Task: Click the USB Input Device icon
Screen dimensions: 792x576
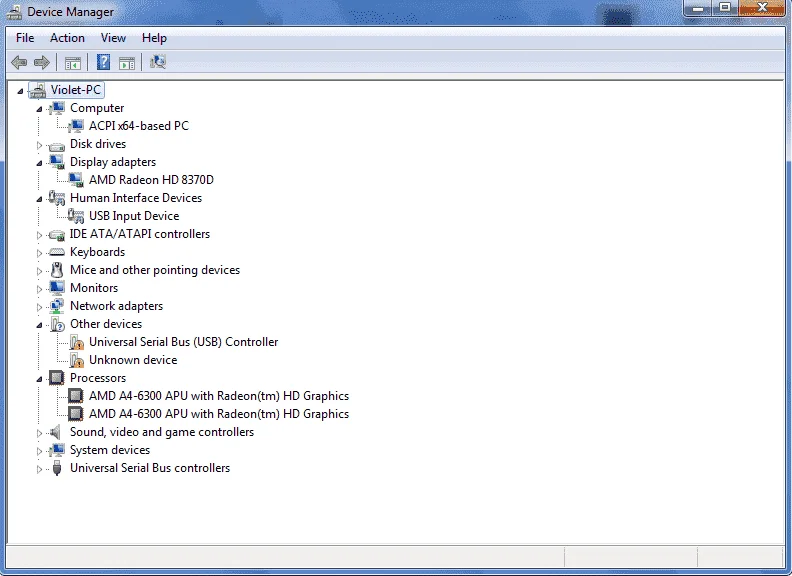Action: click(76, 216)
